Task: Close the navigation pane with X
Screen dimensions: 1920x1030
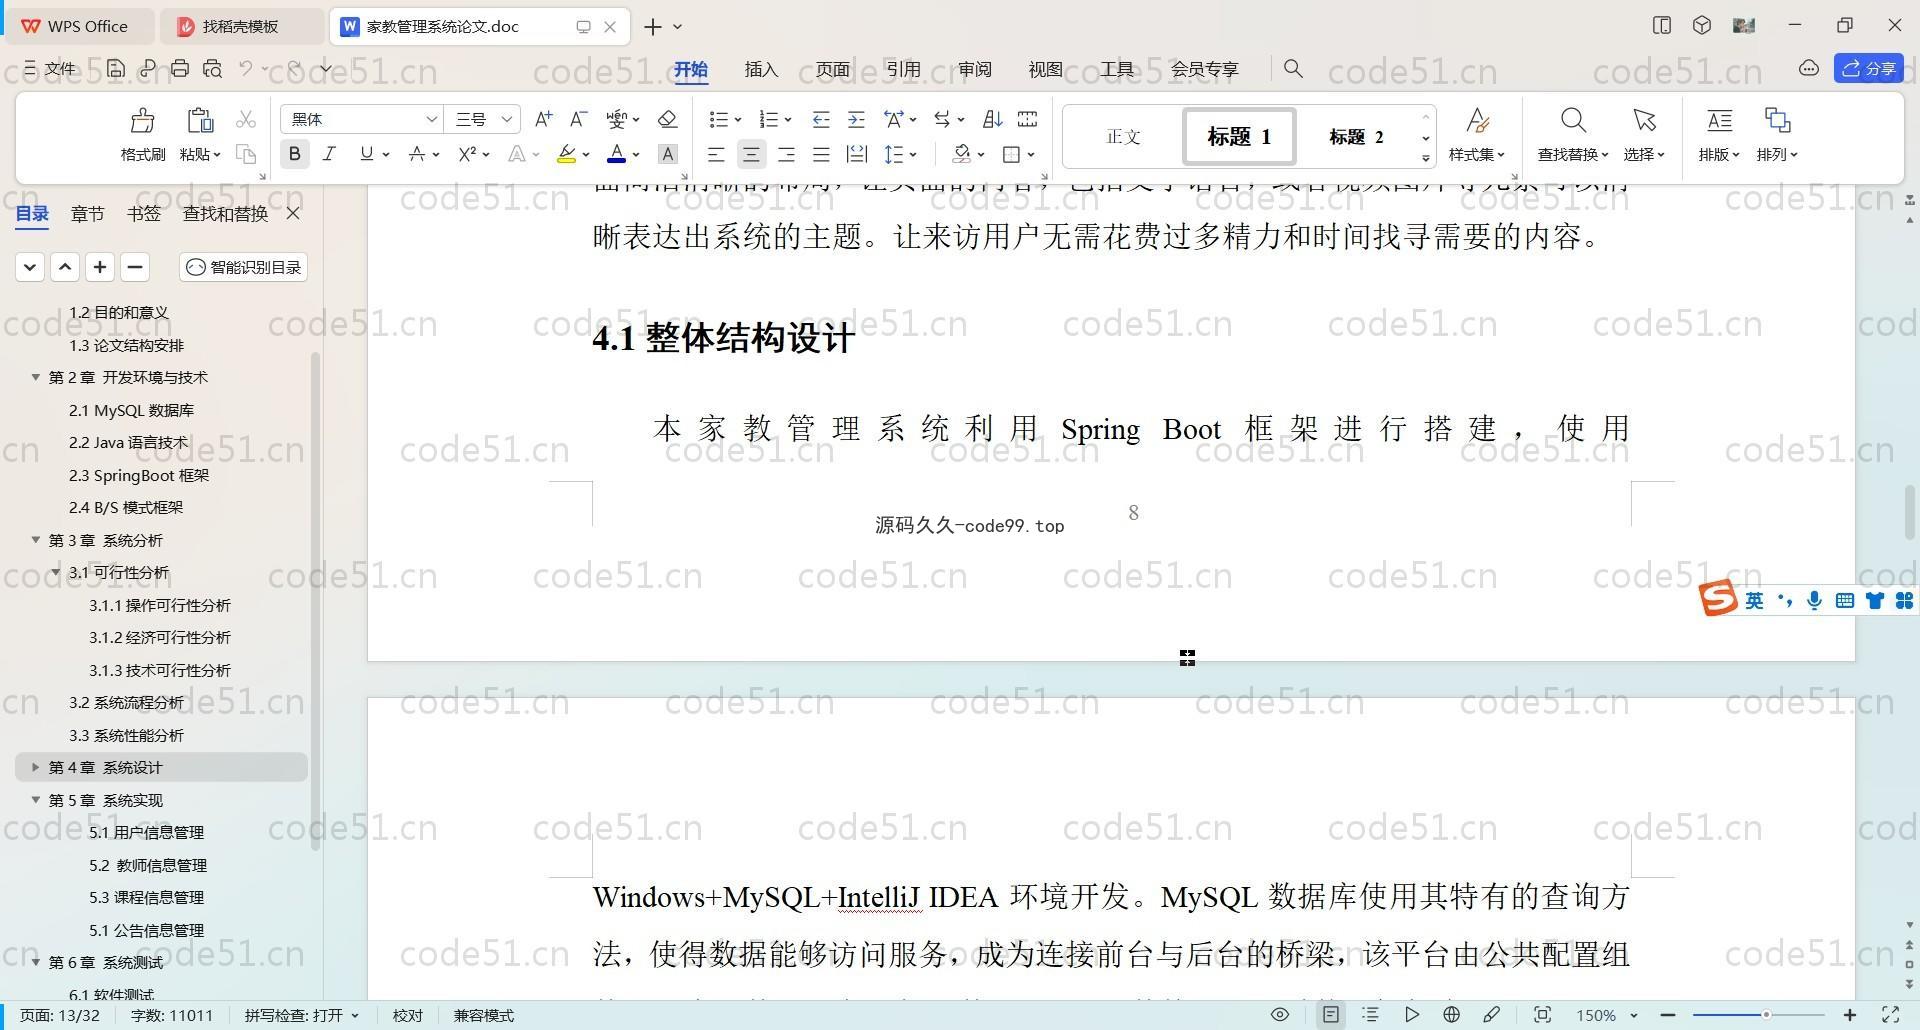Action: point(293,213)
